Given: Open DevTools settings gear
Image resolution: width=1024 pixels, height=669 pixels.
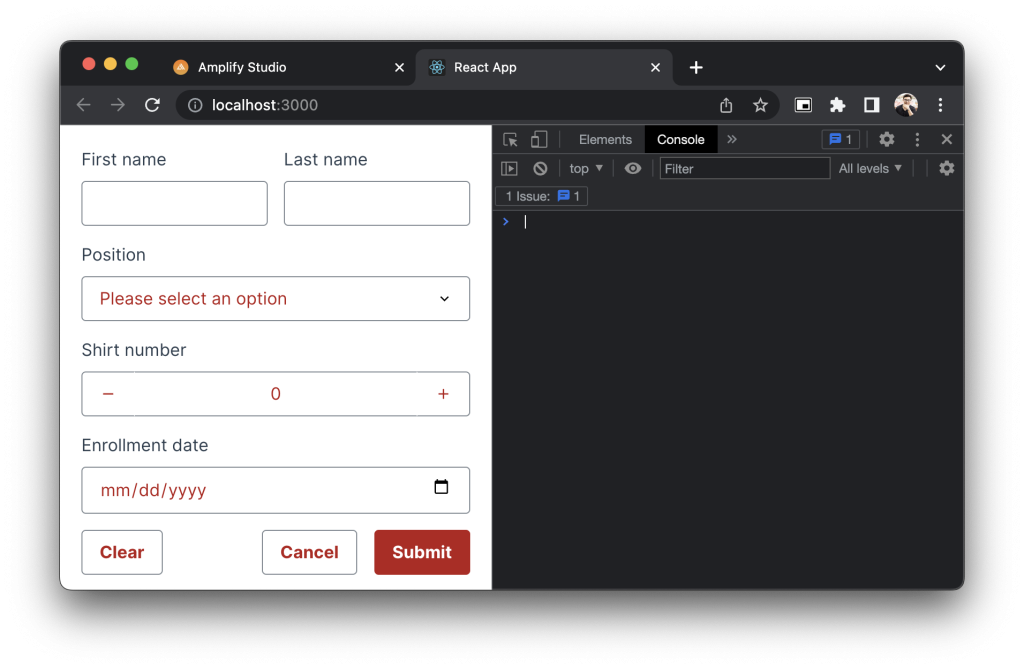Looking at the screenshot, I should click(886, 139).
